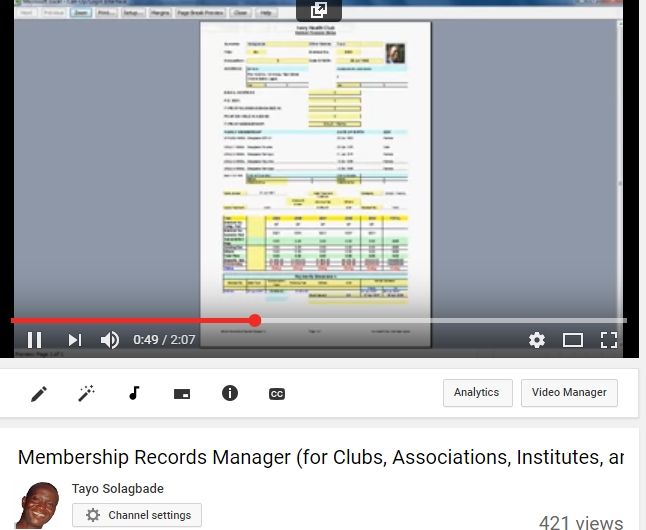Open the pencil edit video info tool
The width and height of the screenshot is (646, 530).
39,394
